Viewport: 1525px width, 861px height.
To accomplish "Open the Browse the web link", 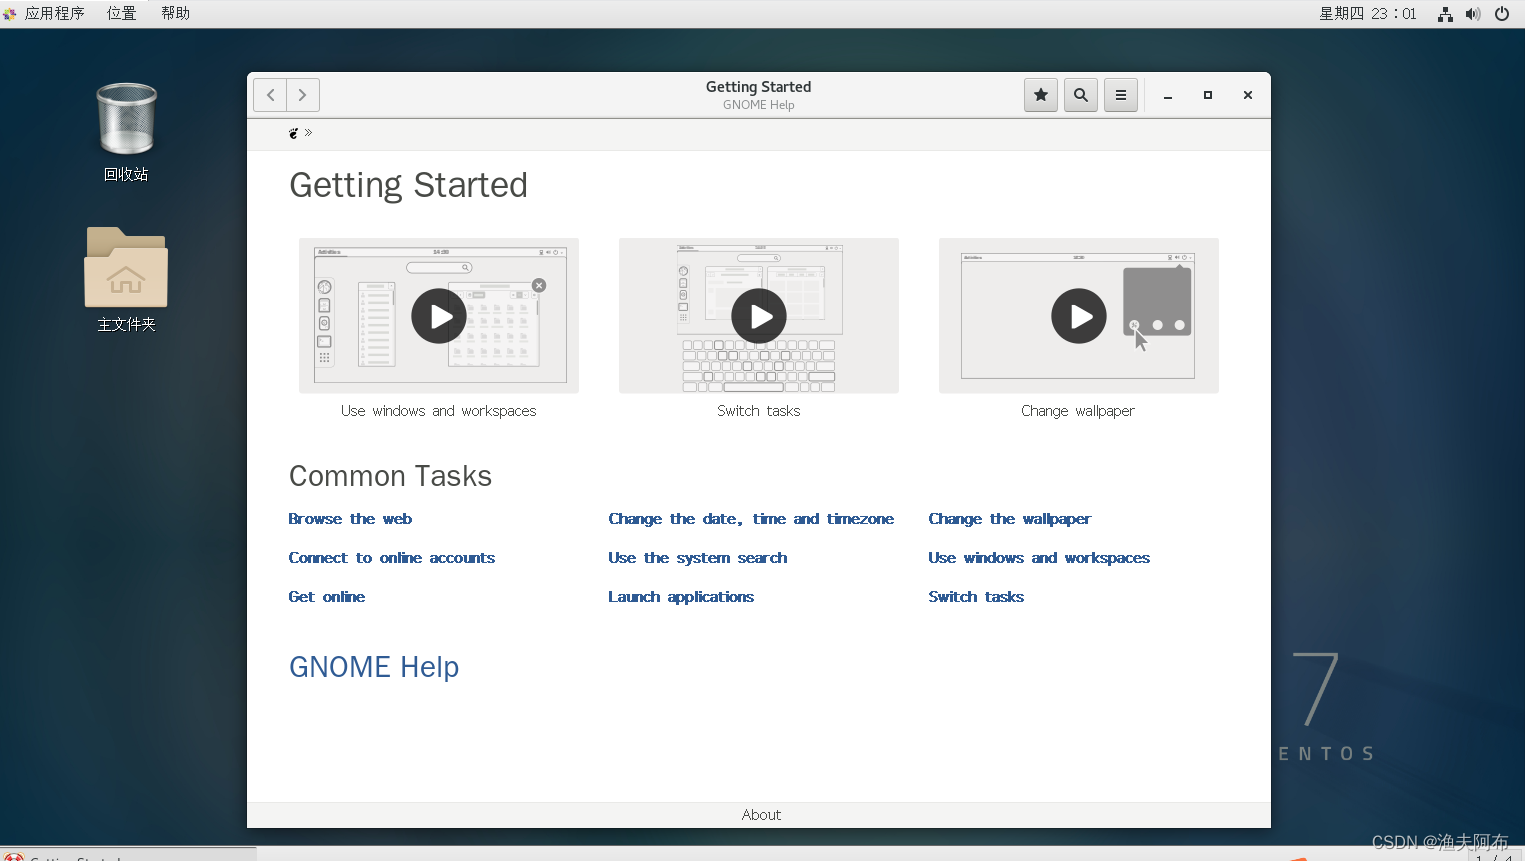I will [350, 519].
